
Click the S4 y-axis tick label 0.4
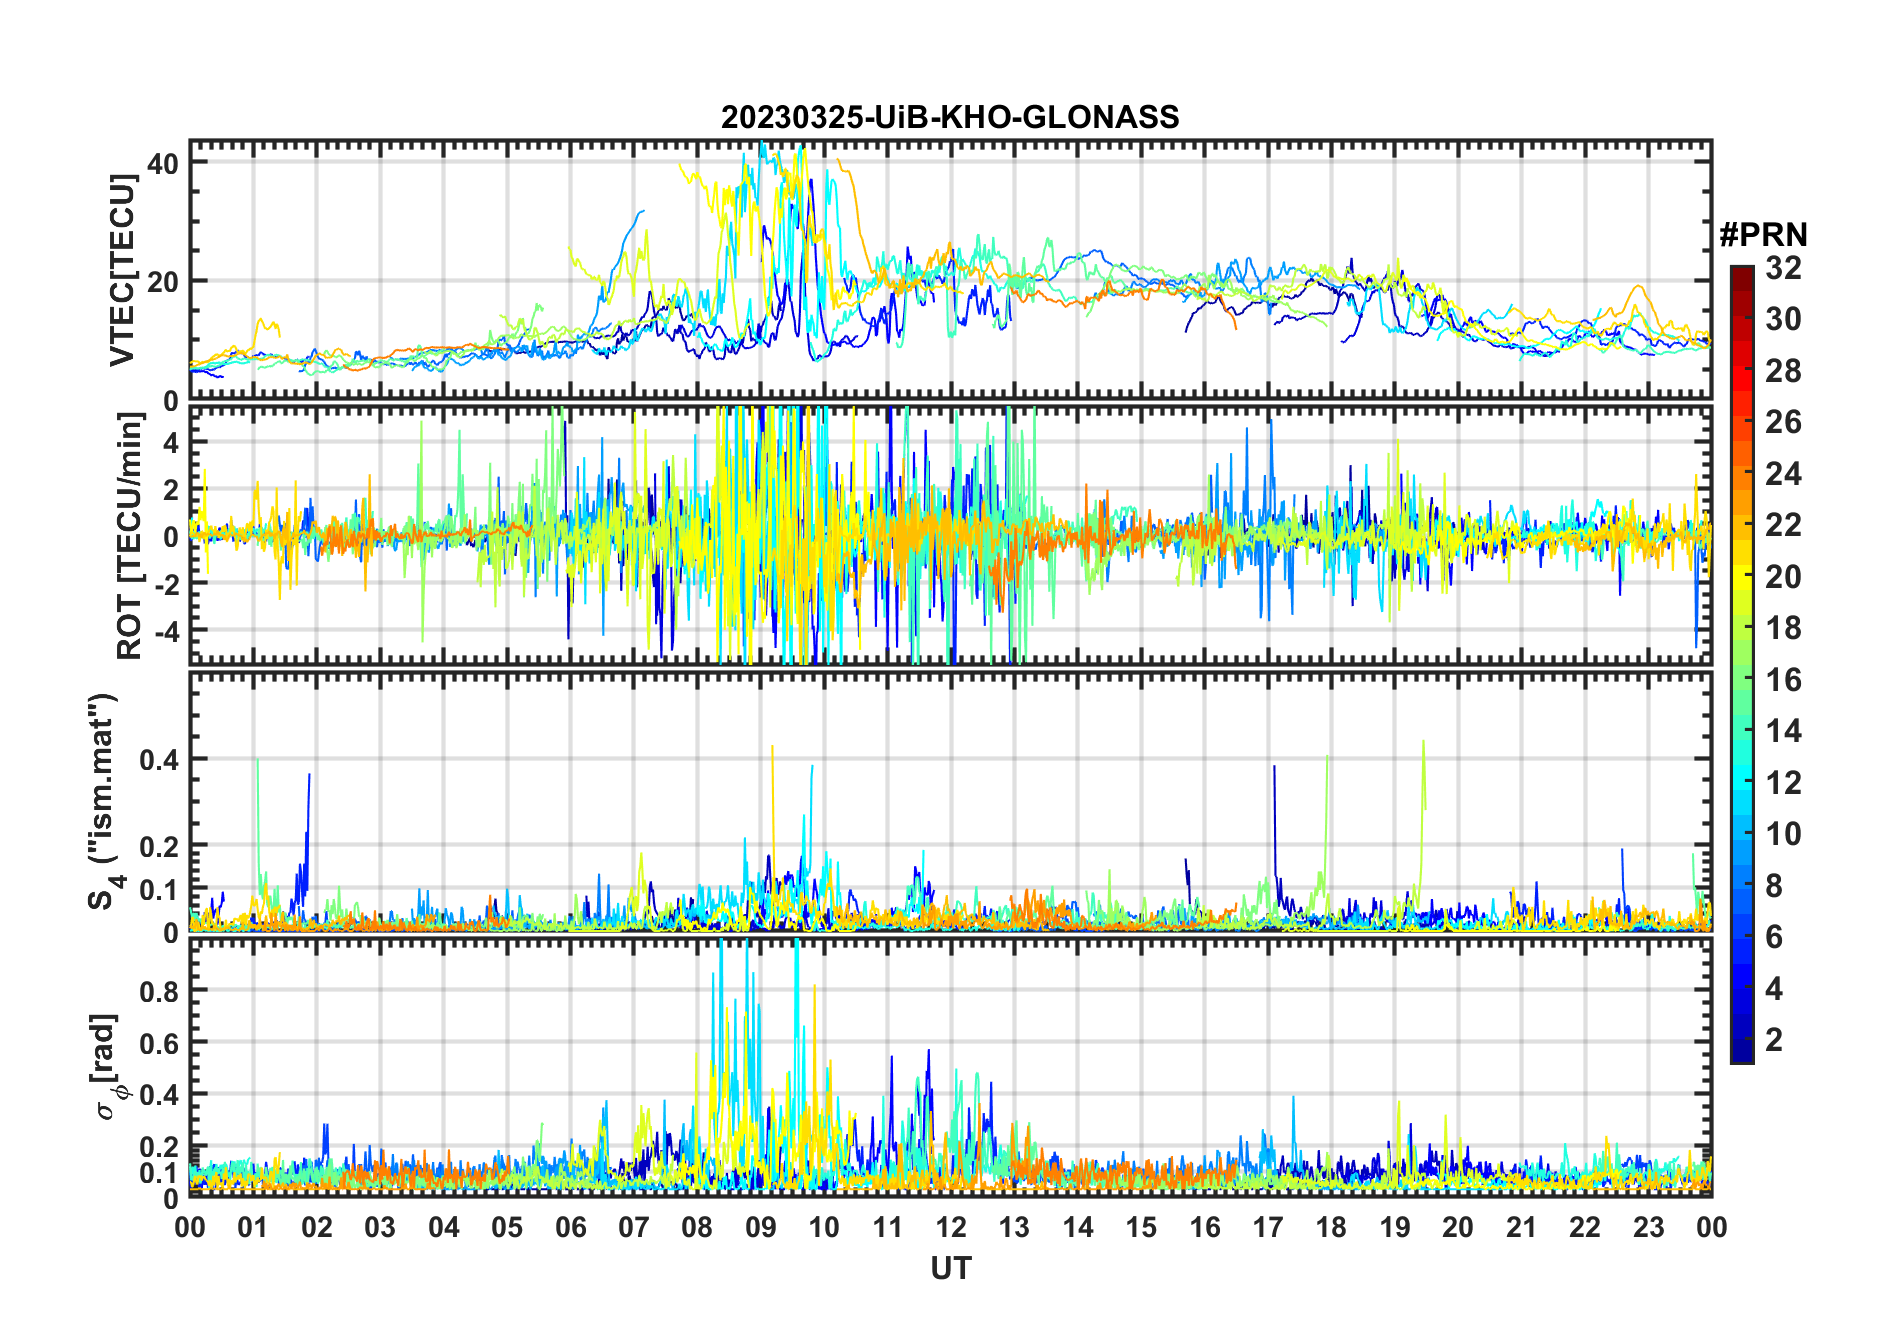tap(159, 760)
